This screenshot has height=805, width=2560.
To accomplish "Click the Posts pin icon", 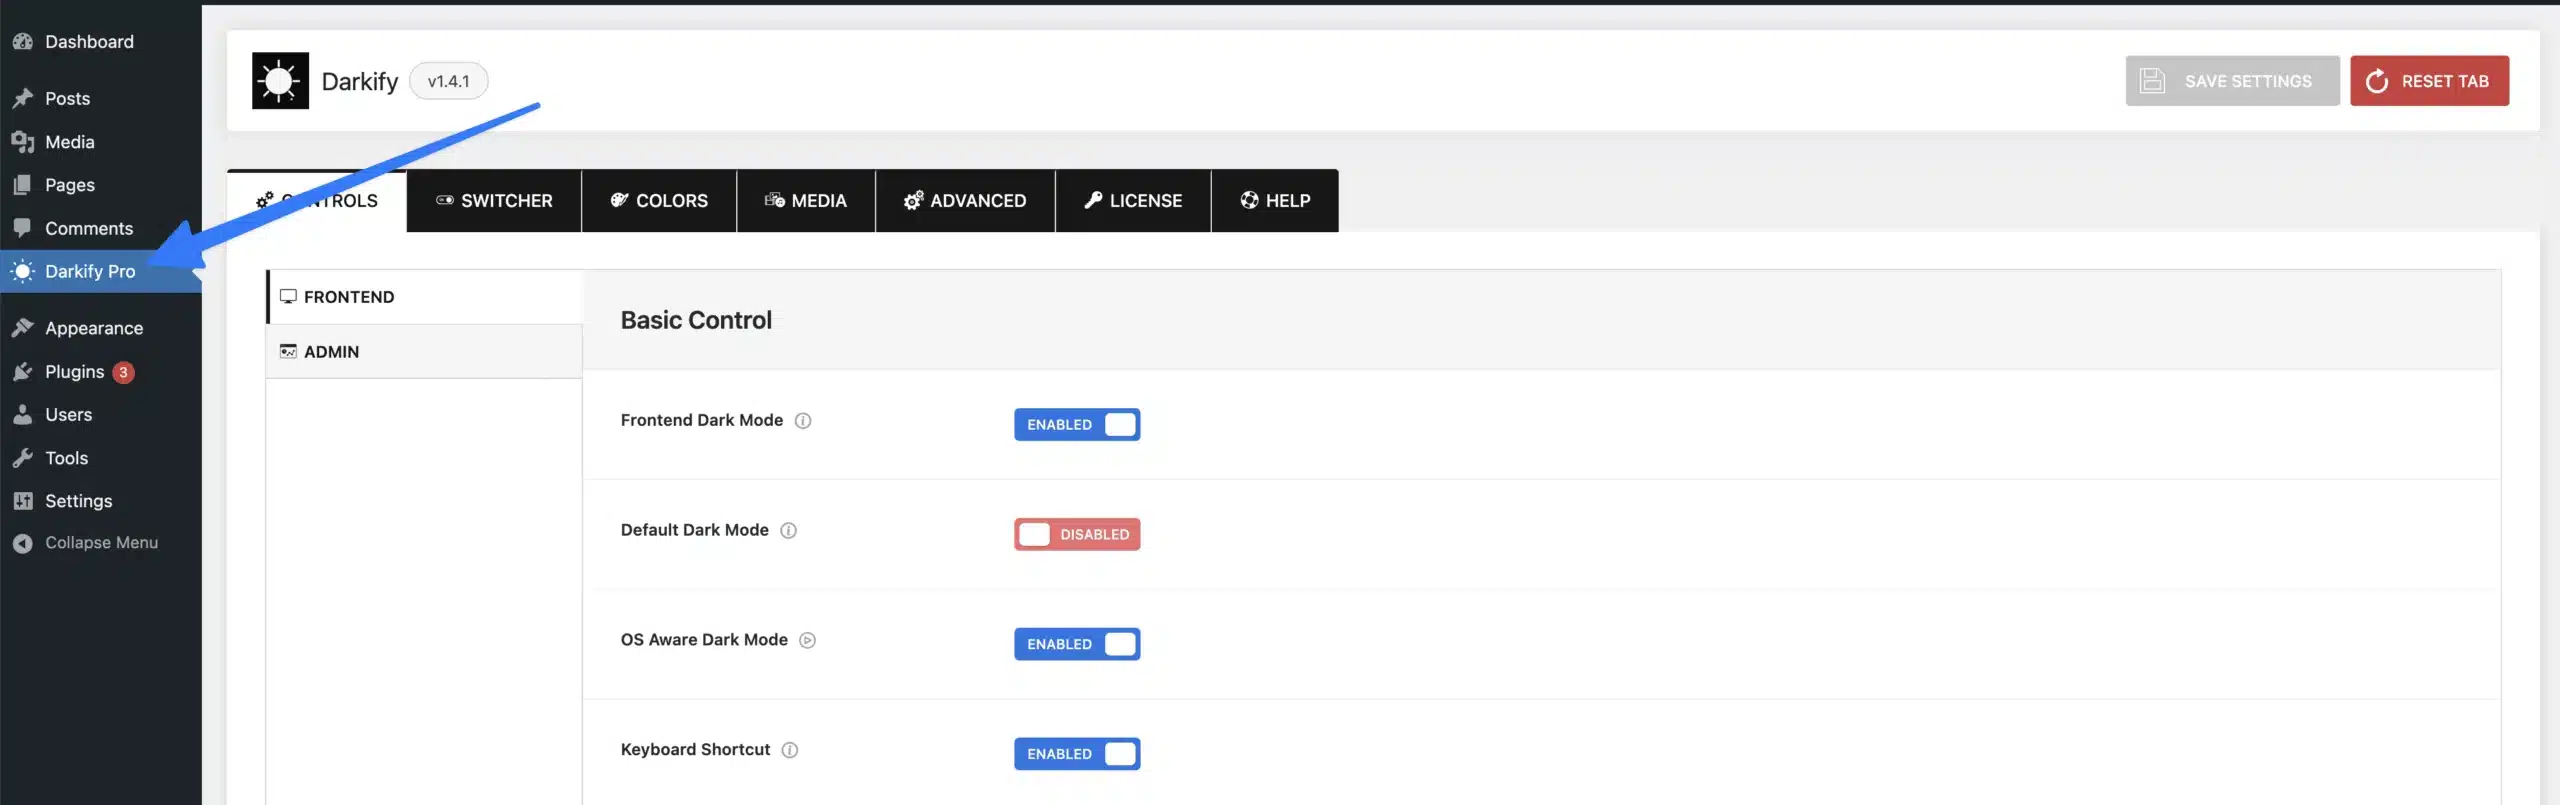I will pos(22,99).
